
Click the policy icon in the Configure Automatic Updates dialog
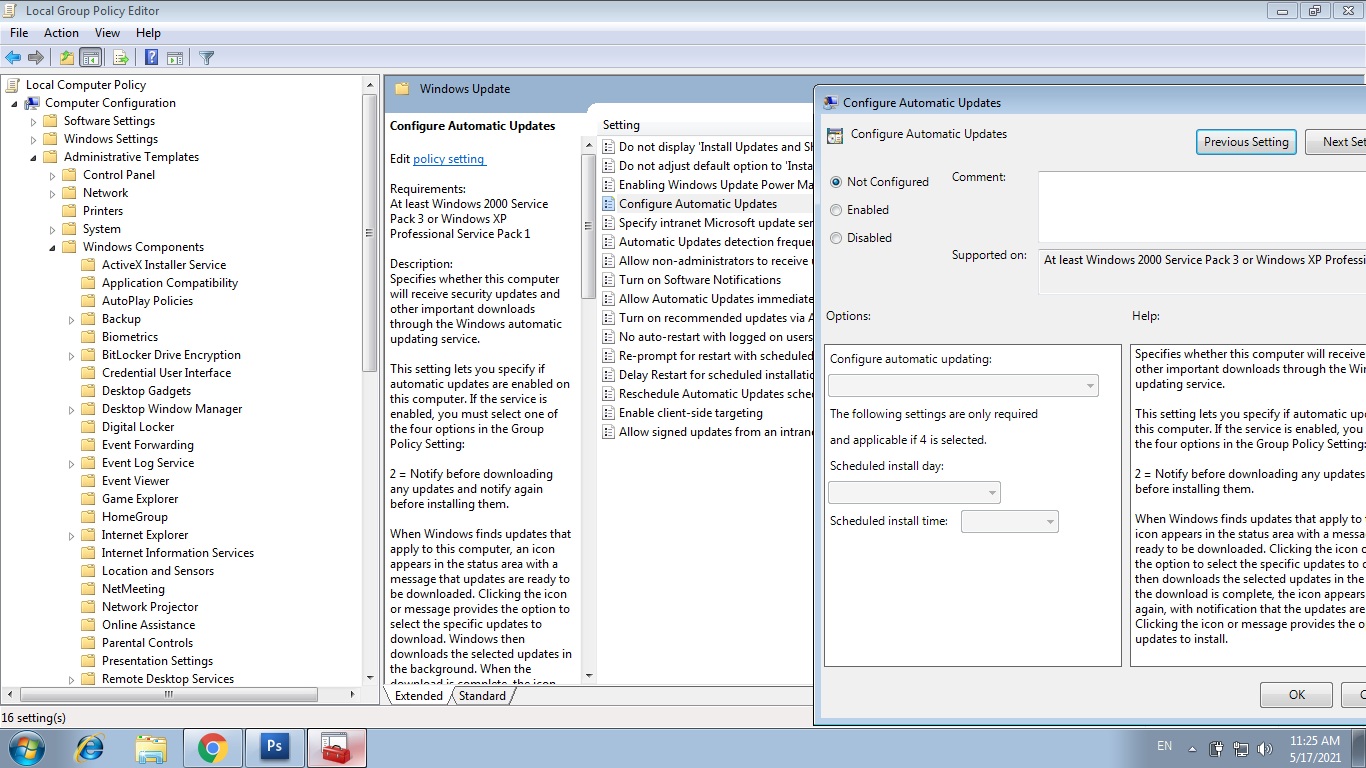tap(834, 135)
